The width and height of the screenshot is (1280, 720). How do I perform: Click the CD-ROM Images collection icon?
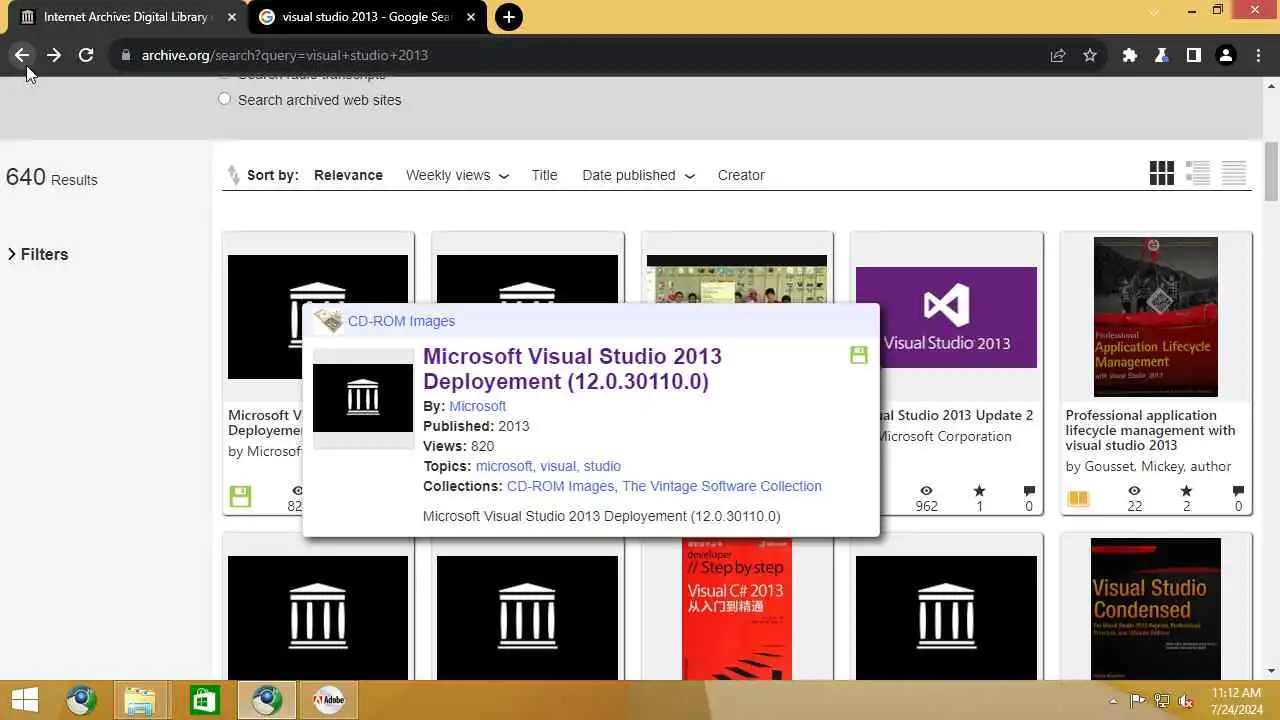(x=328, y=320)
